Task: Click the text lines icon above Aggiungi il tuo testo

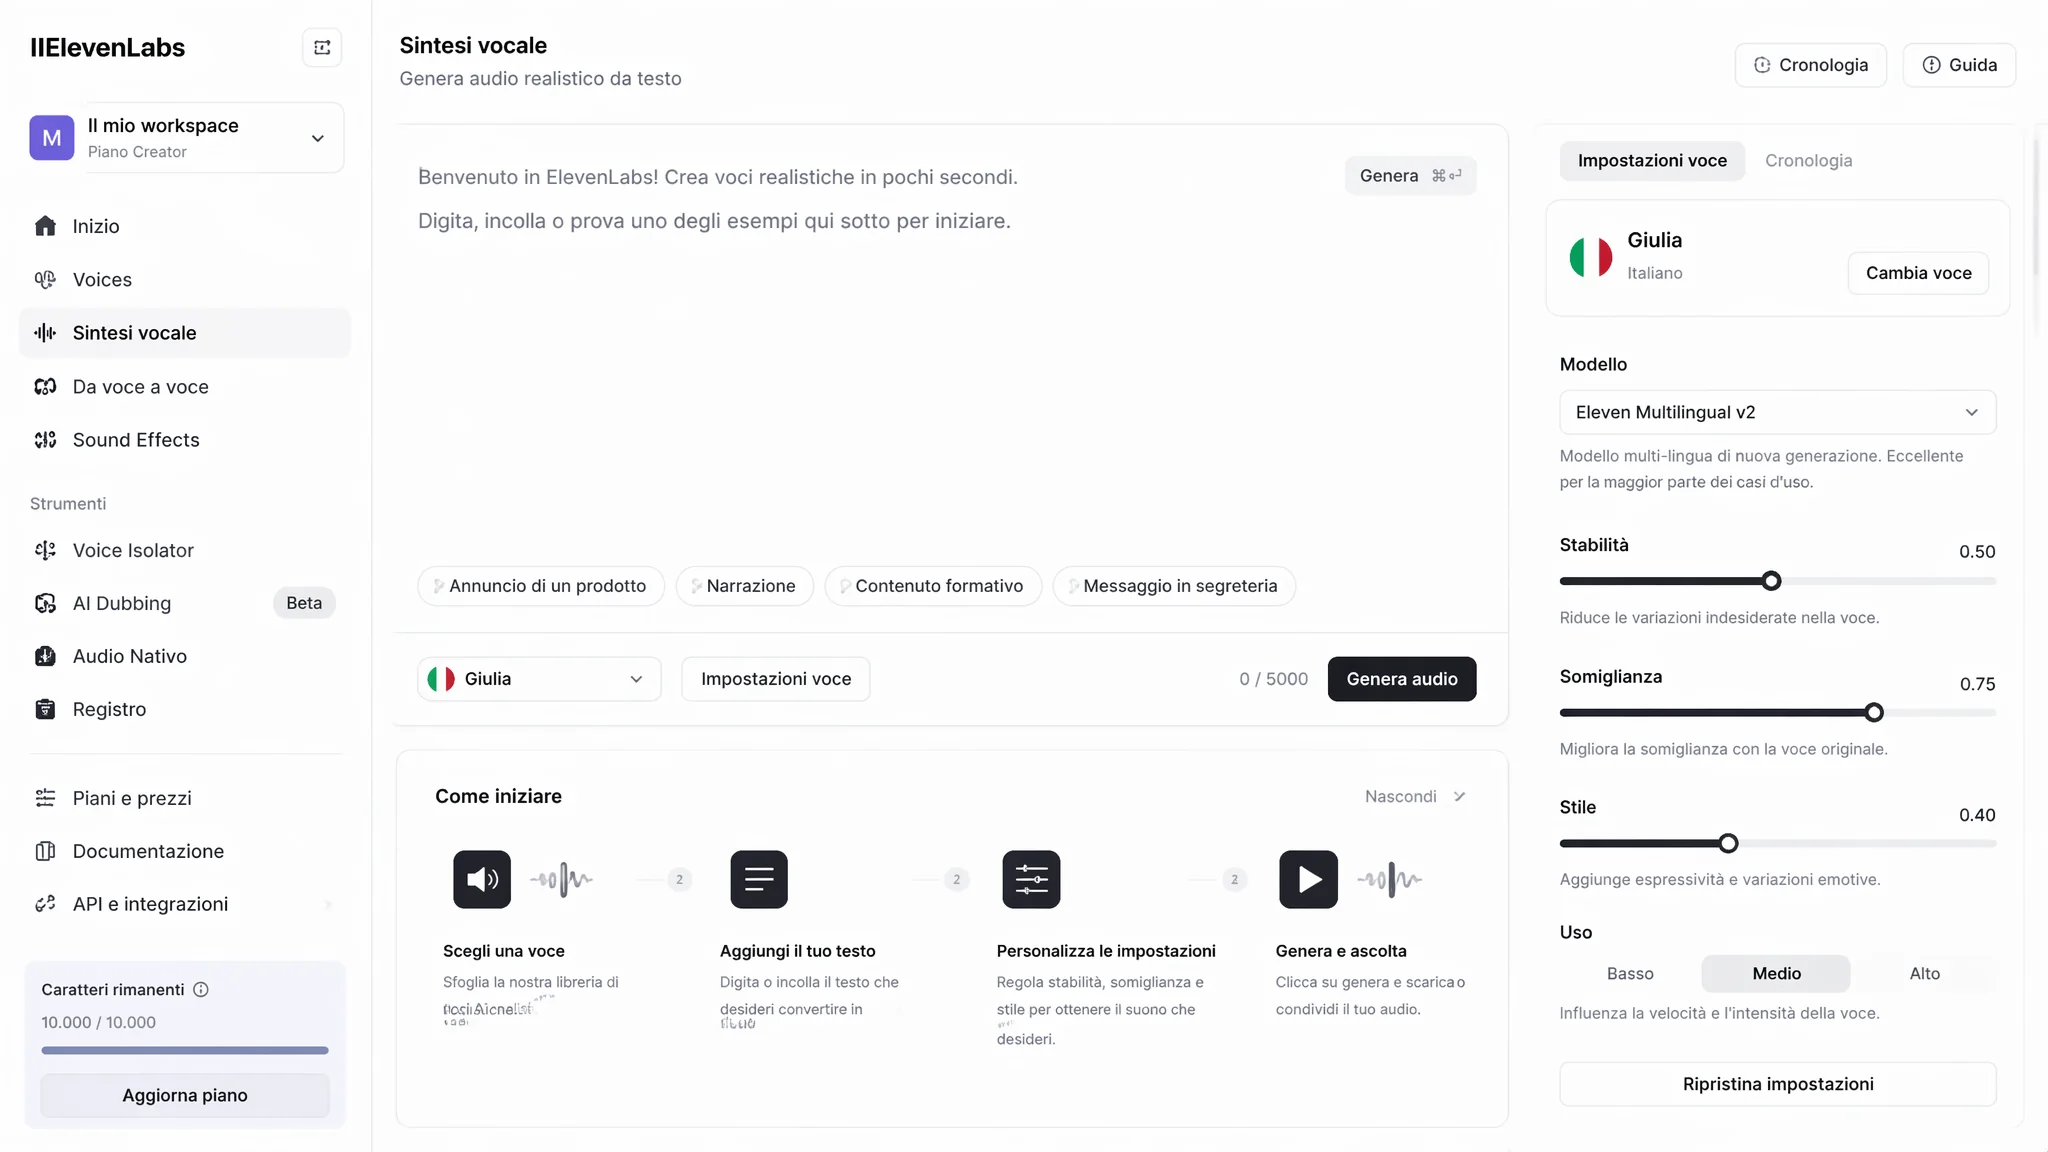Action: tap(759, 879)
